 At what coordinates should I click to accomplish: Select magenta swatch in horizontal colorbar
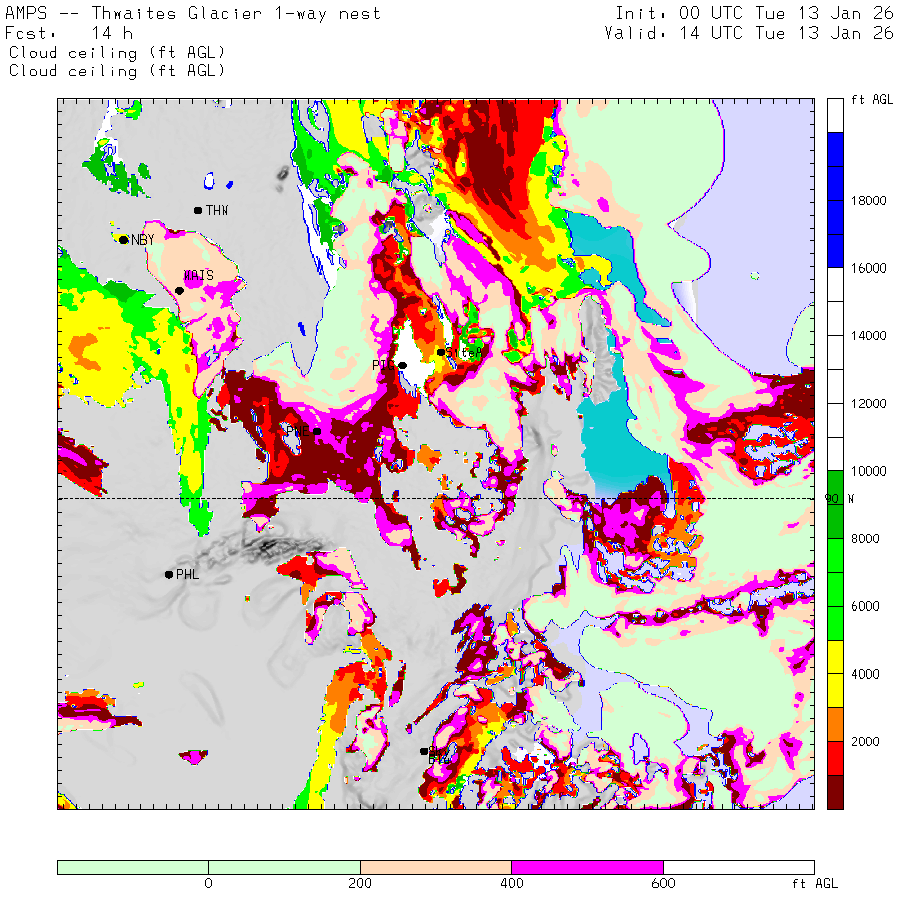[587, 867]
